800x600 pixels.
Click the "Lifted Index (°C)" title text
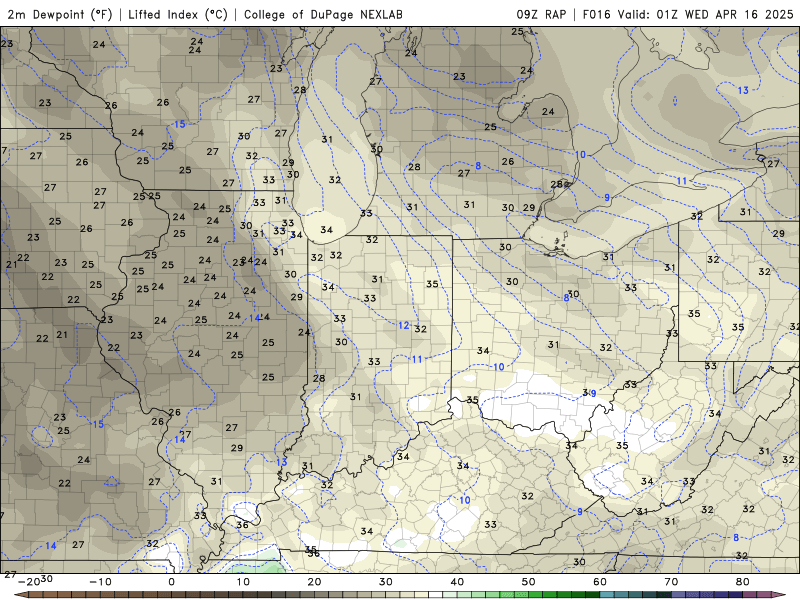[178, 14]
